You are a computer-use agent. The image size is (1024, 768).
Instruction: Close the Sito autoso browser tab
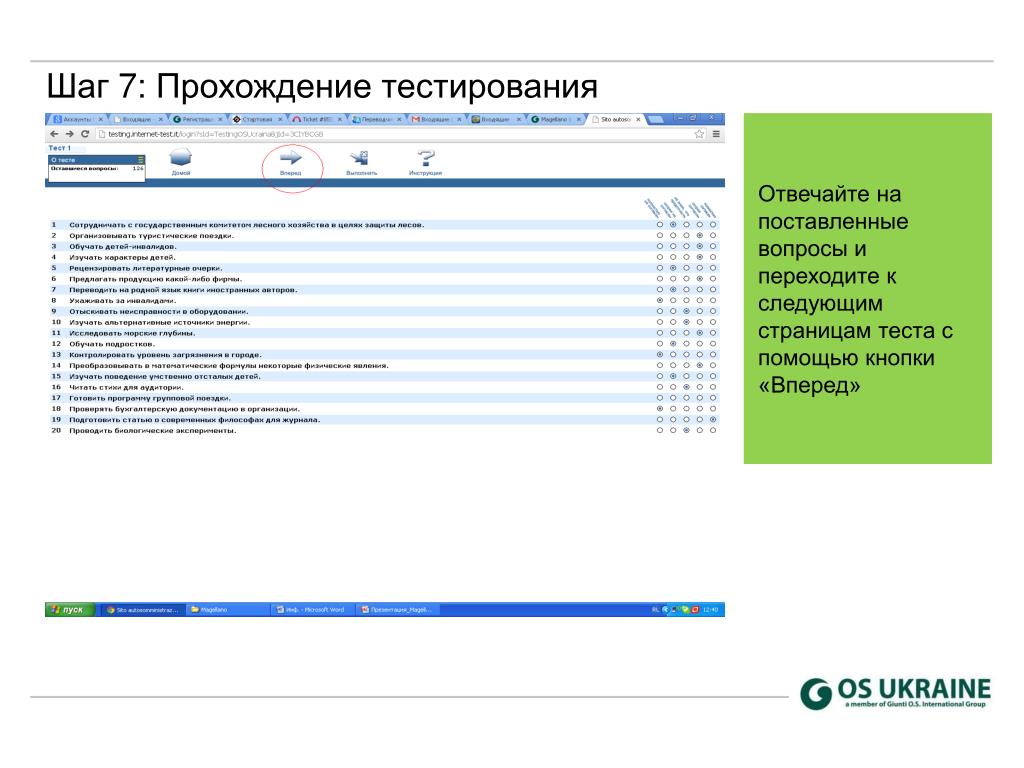click(x=638, y=120)
